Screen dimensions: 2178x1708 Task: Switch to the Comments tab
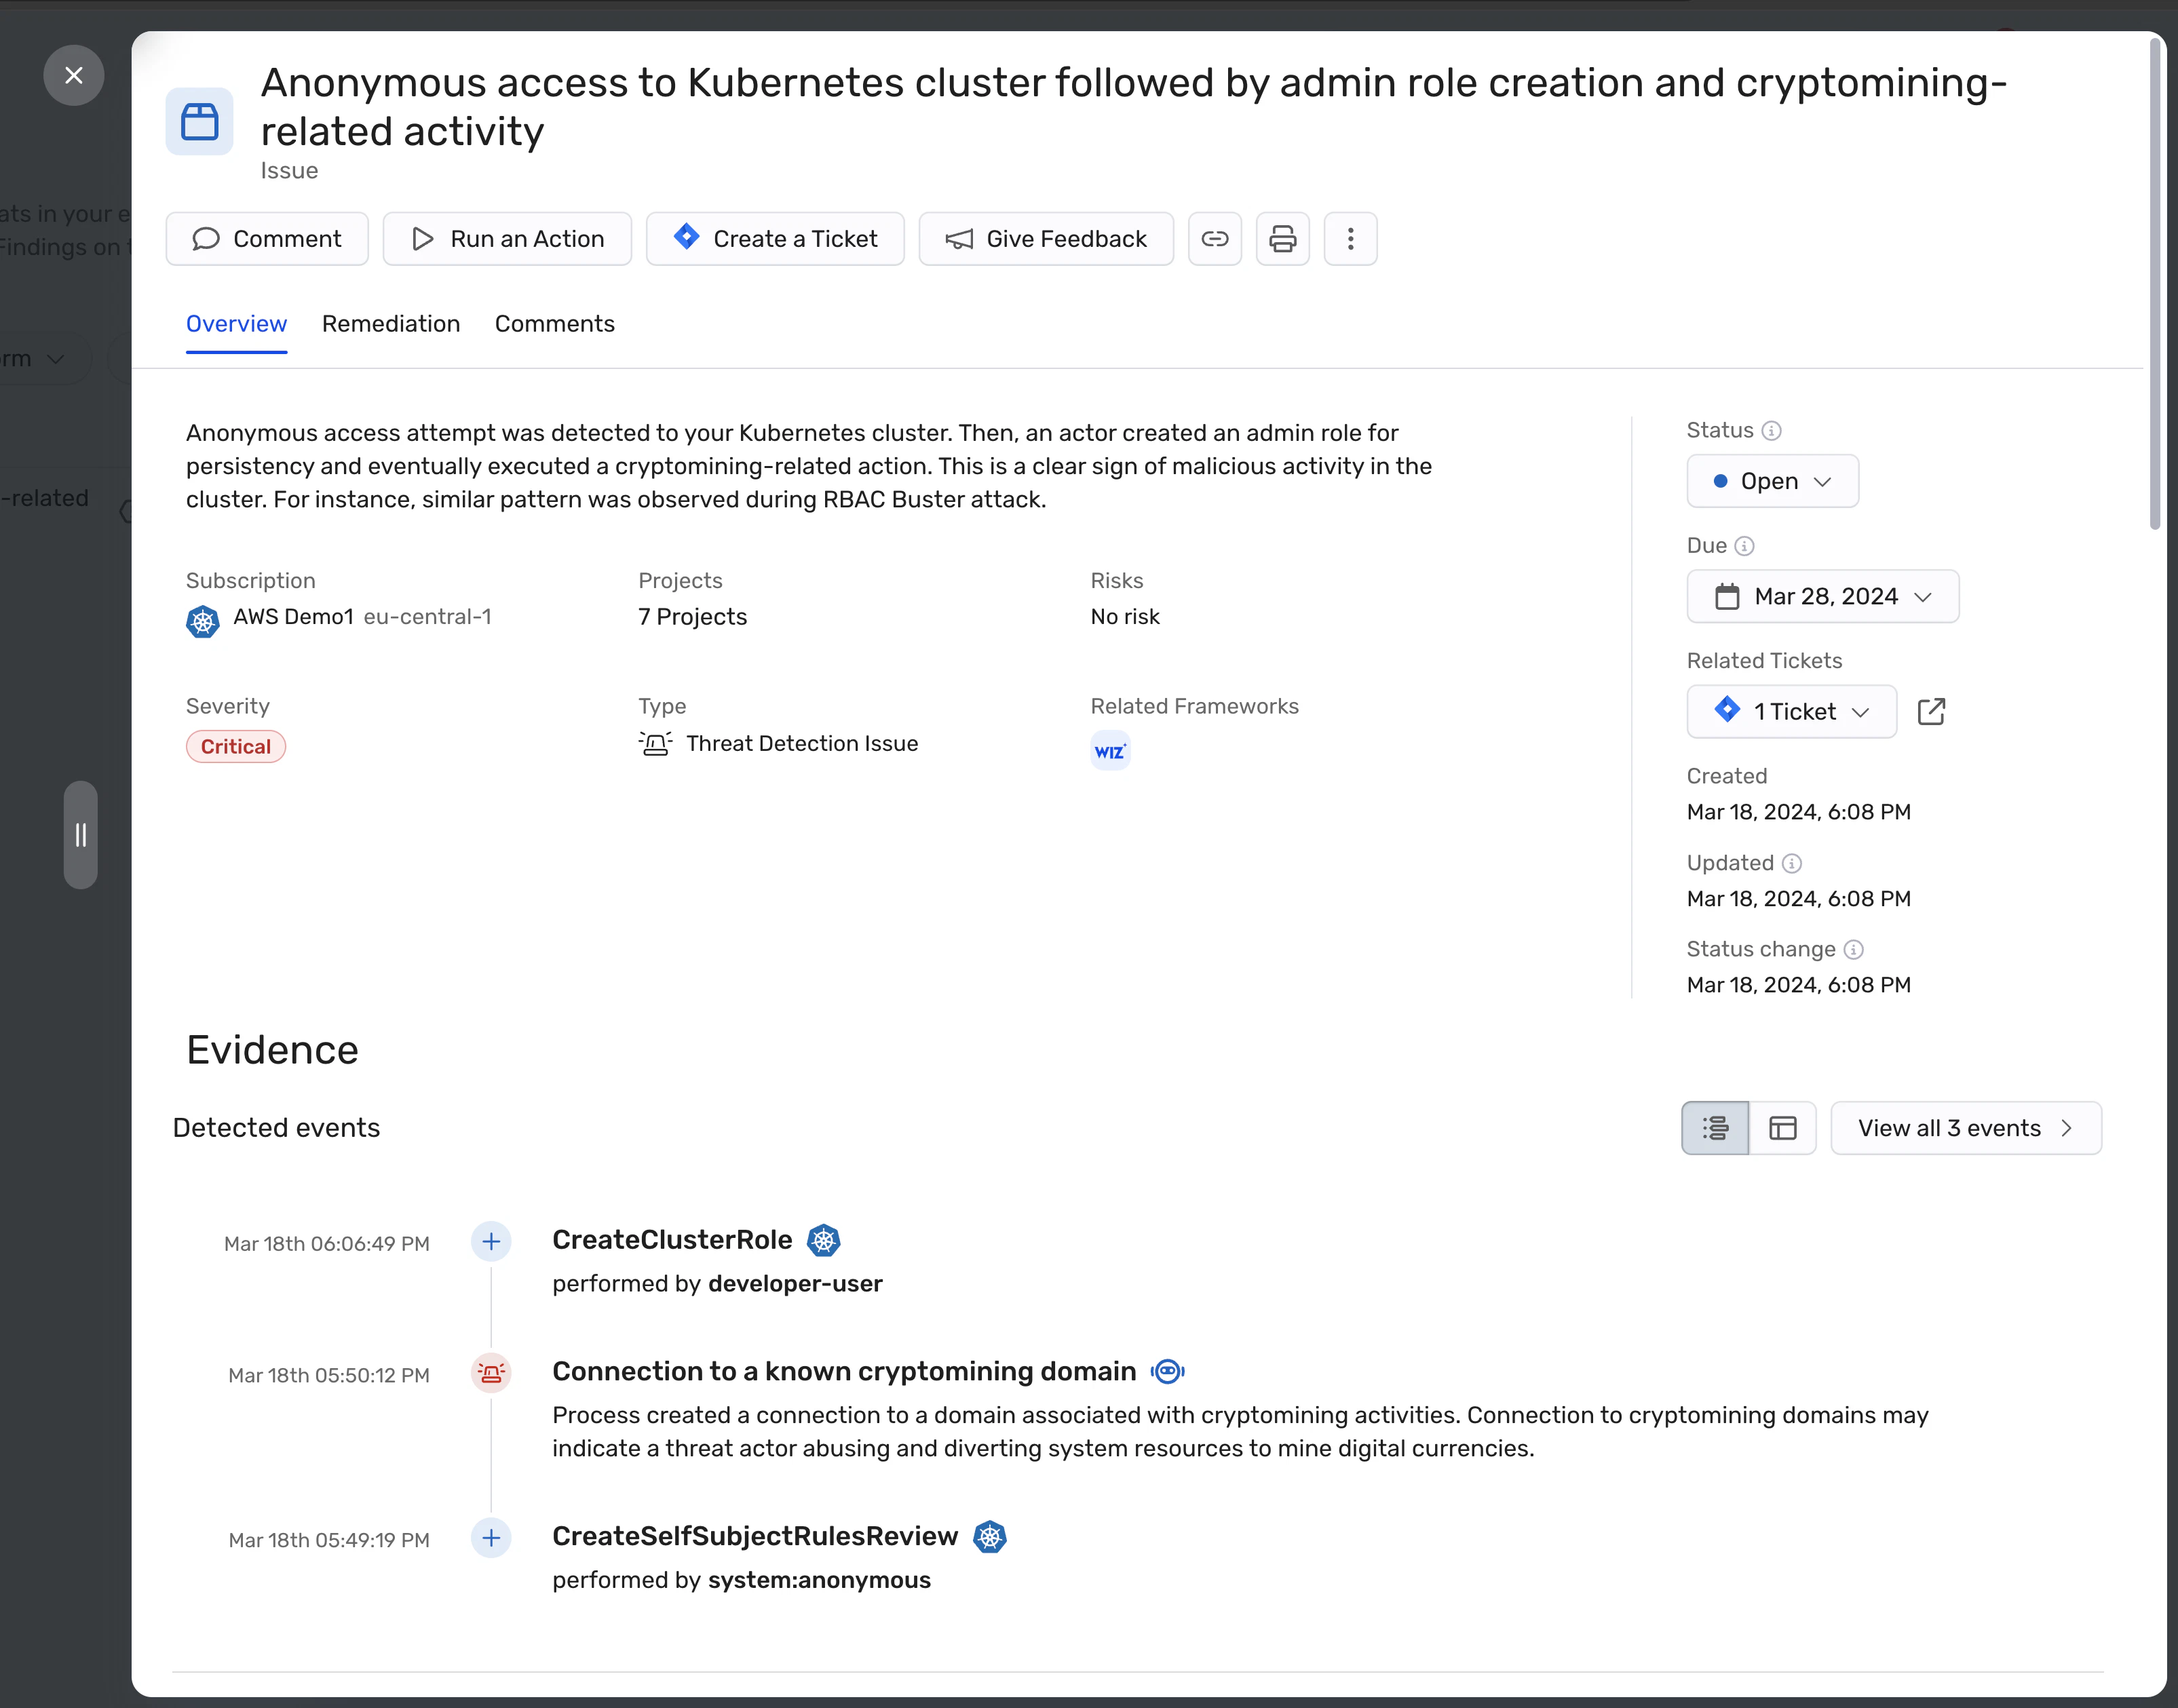click(x=555, y=324)
